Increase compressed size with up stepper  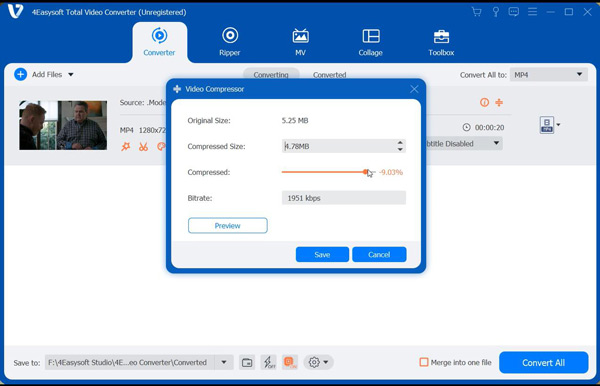point(400,143)
